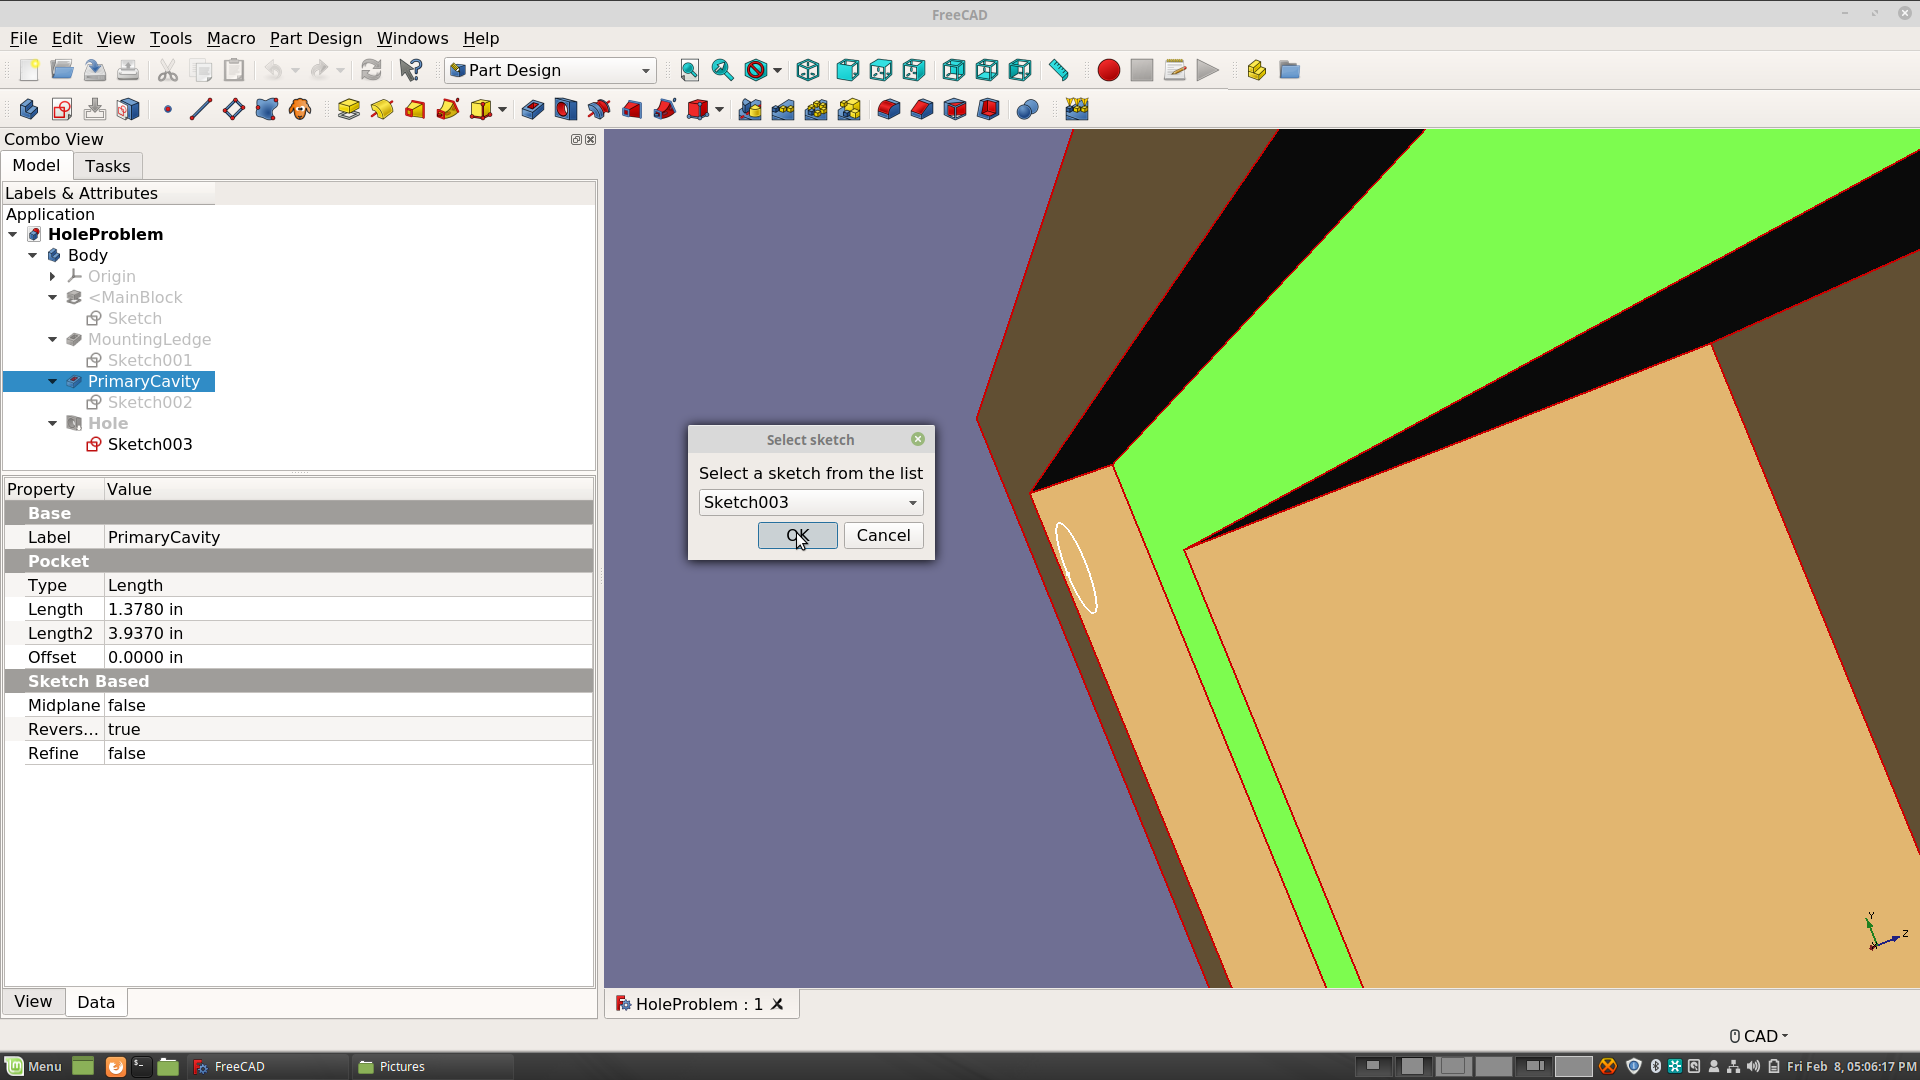Image resolution: width=1920 pixels, height=1080 pixels.
Task: Launch the terminal from the taskbar
Action: 141,1066
